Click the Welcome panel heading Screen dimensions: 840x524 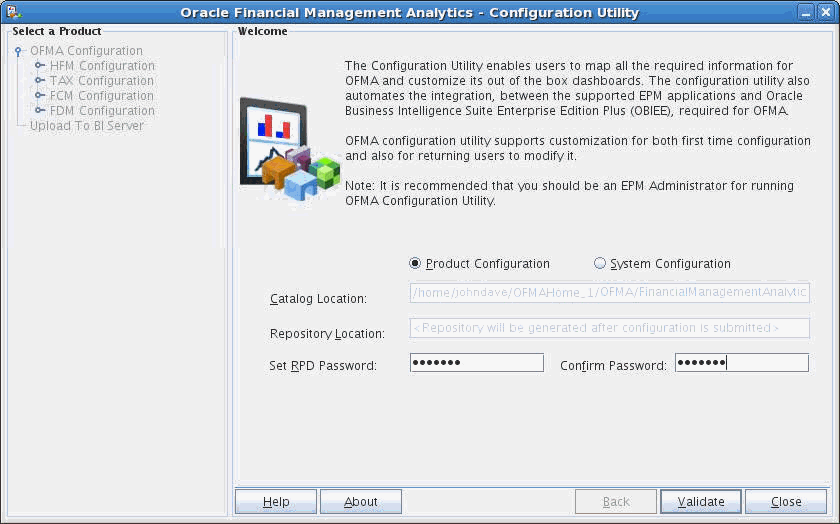(262, 31)
